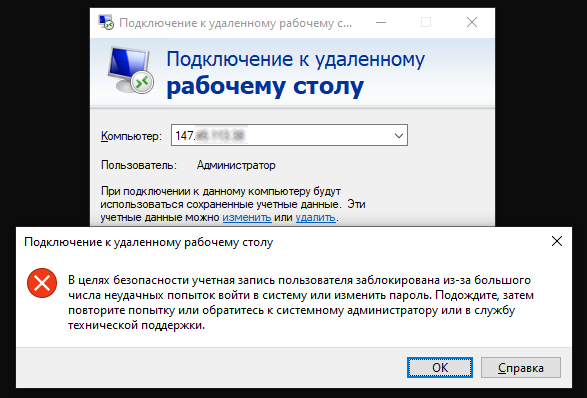Click the small Remote Desktop icon in title bar
Screen dimensions: 587x398
click(x=106, y=22)
